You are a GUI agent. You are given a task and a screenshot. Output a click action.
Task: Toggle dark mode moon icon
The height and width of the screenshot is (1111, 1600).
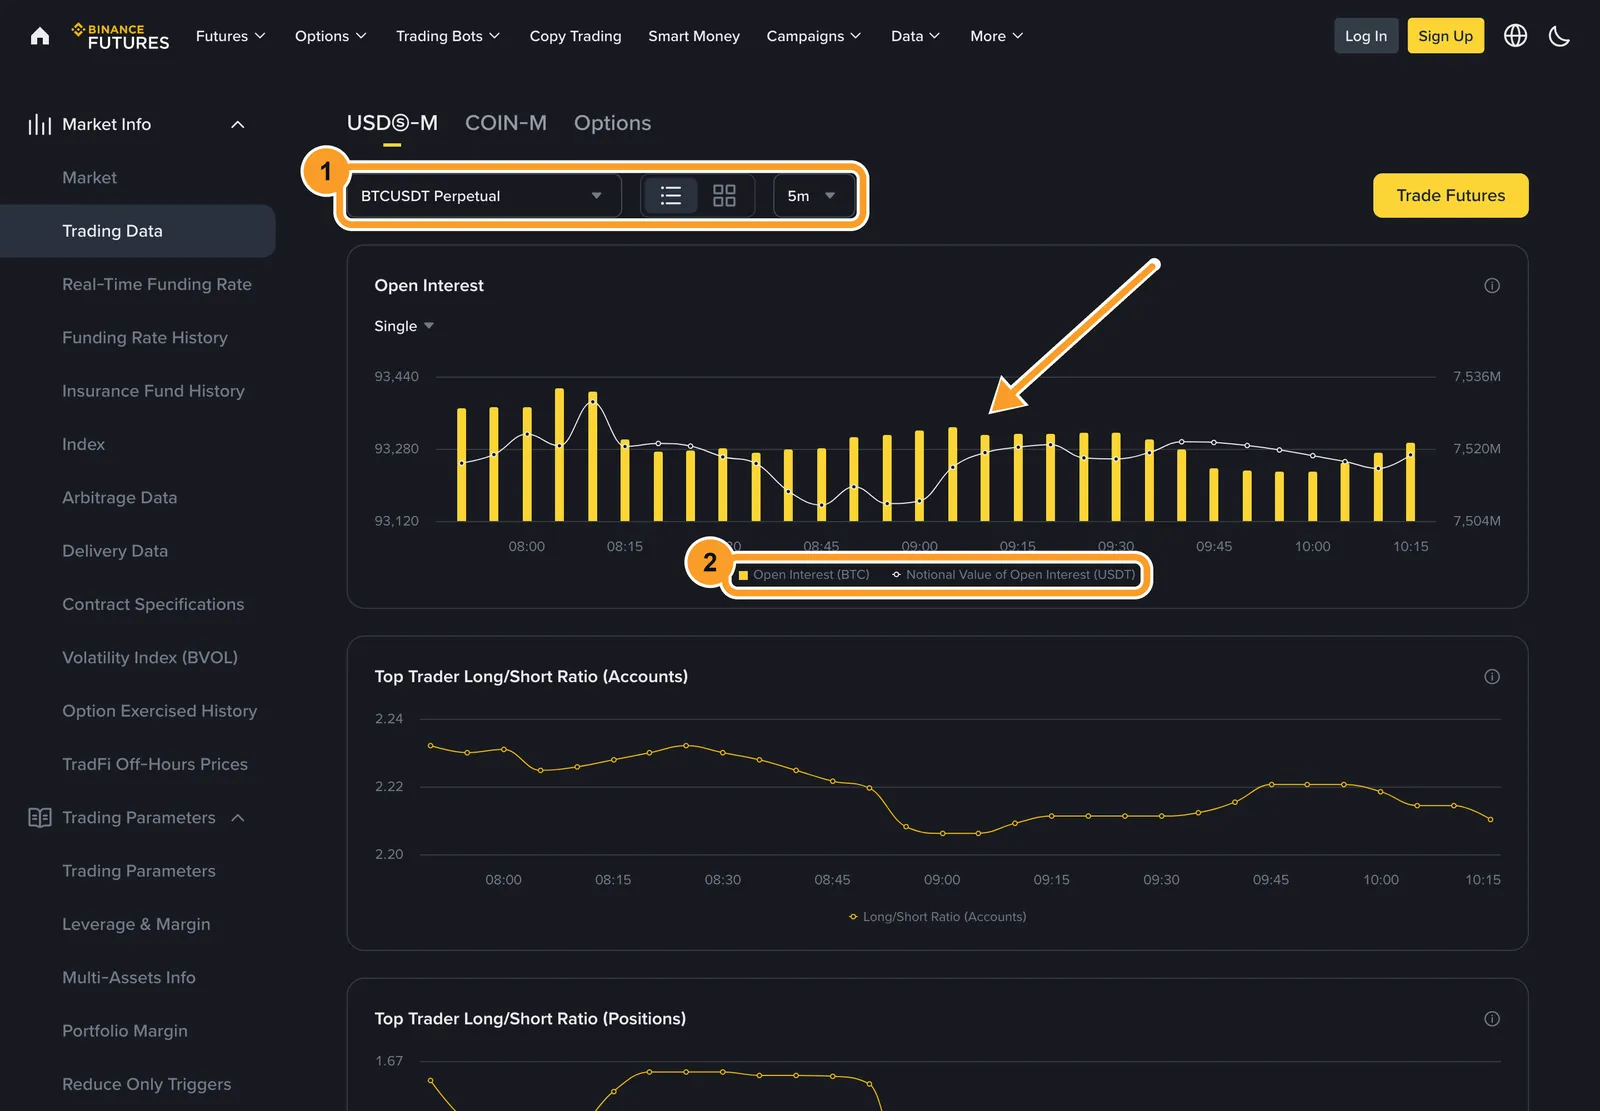click(1559, 36)
